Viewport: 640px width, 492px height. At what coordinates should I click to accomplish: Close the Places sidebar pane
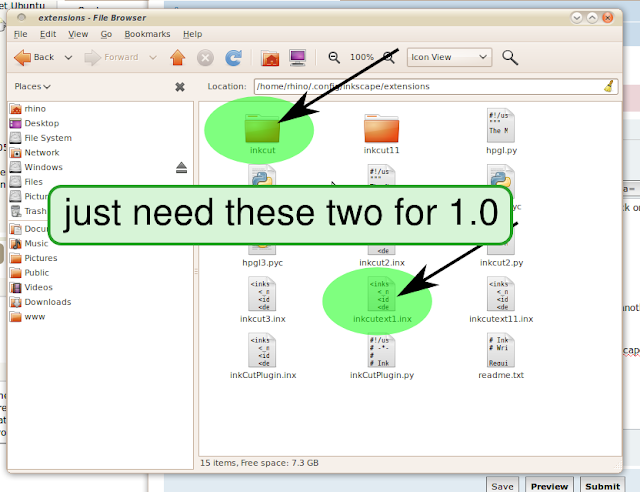[x=180, y=87]
